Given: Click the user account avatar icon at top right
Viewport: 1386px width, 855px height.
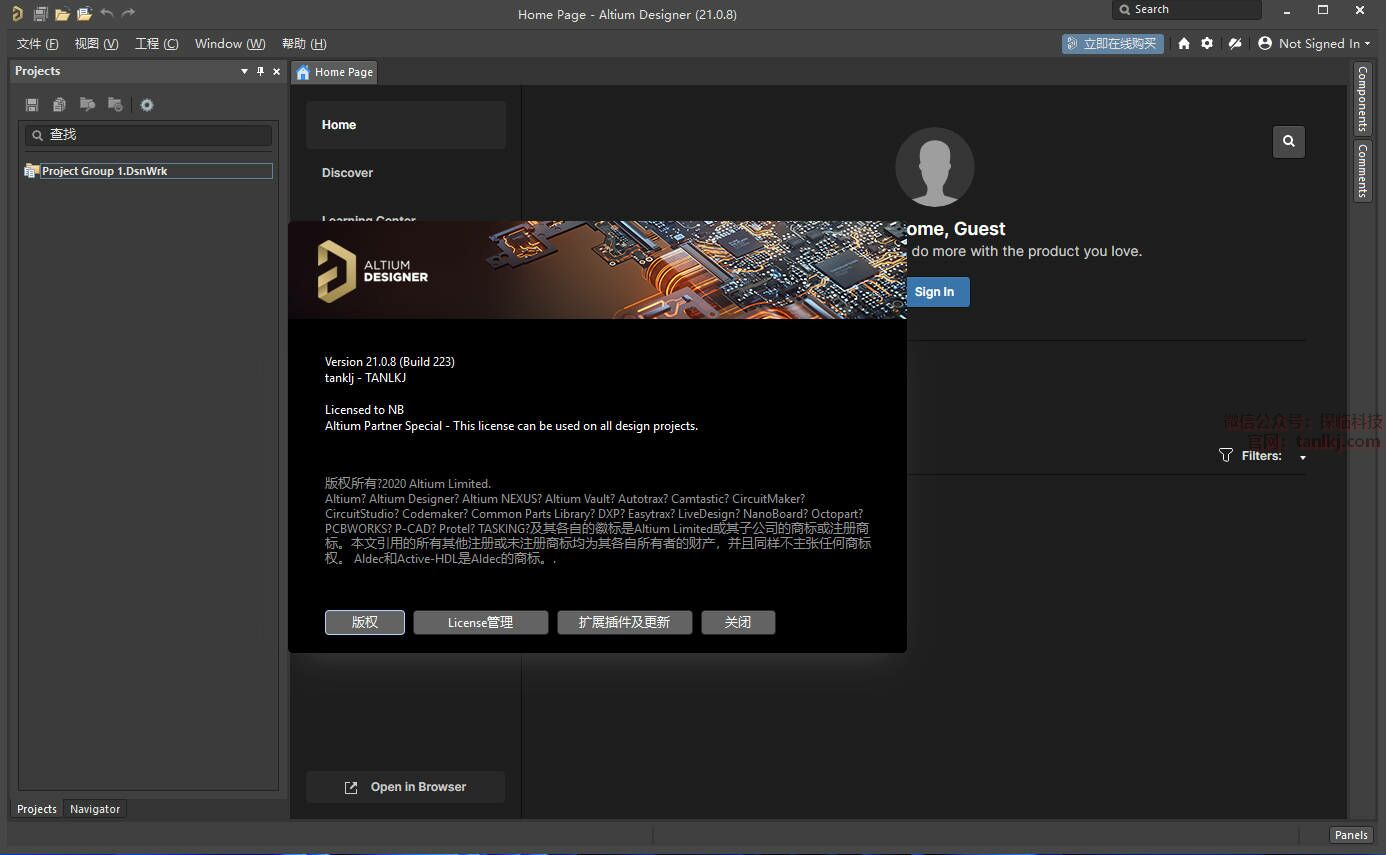Looking at the screenshot, I should point(1265,44).
